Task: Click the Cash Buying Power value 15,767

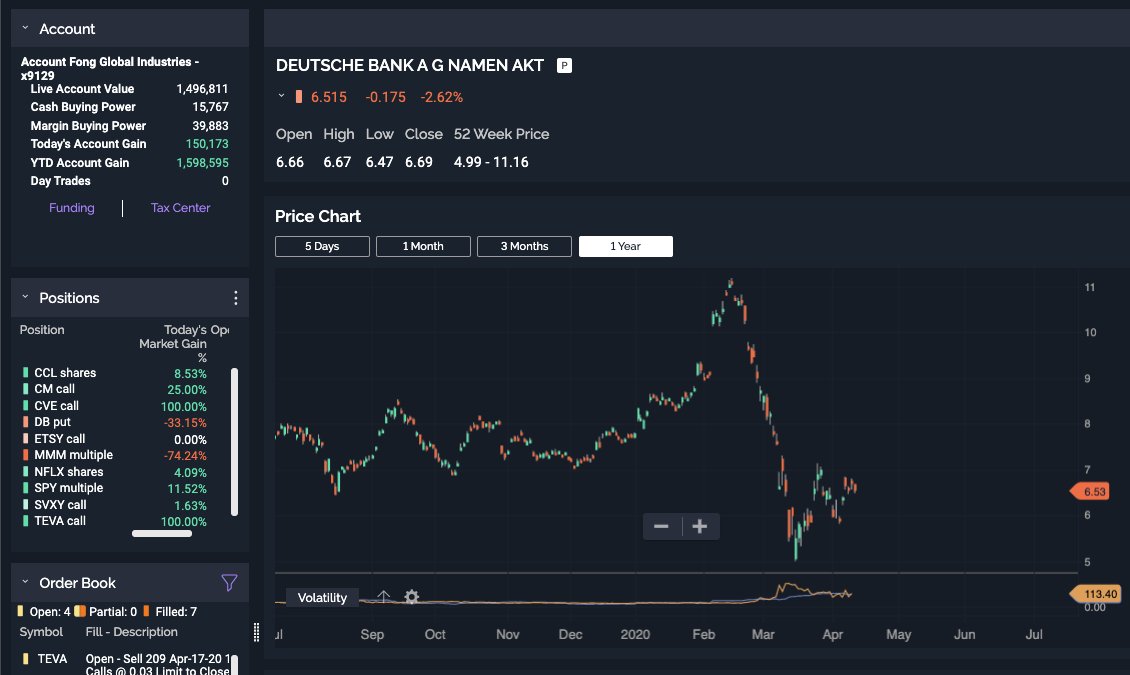Action: coord(210,107)
